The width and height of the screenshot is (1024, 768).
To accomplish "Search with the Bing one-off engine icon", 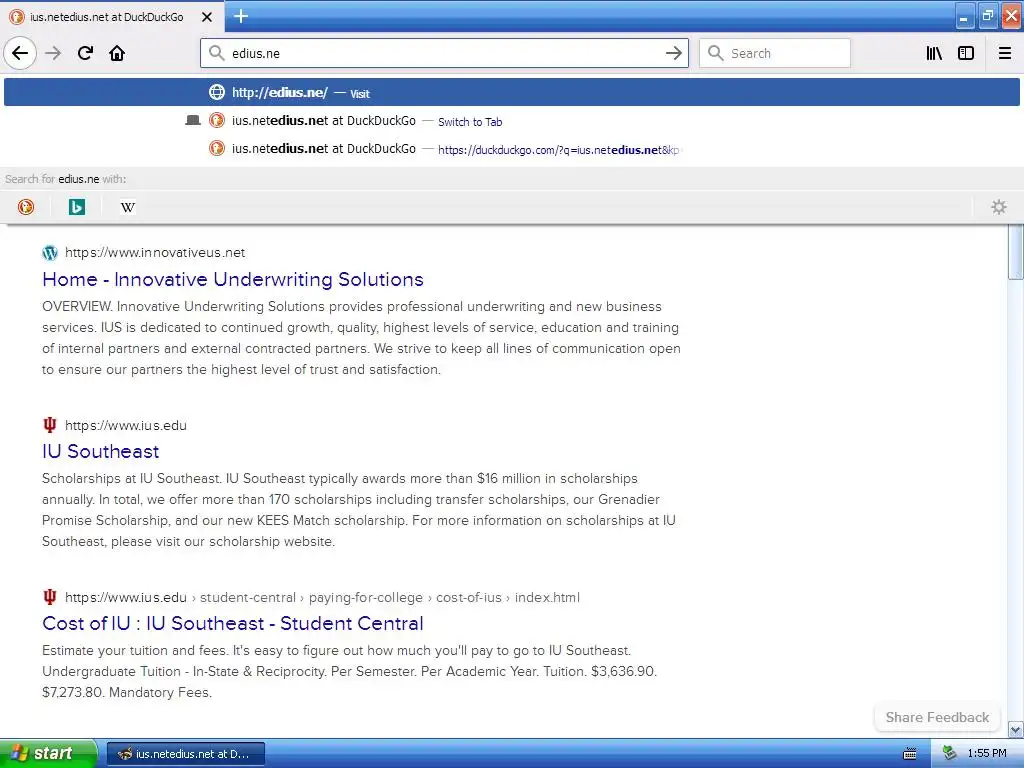I will [77, 207].
